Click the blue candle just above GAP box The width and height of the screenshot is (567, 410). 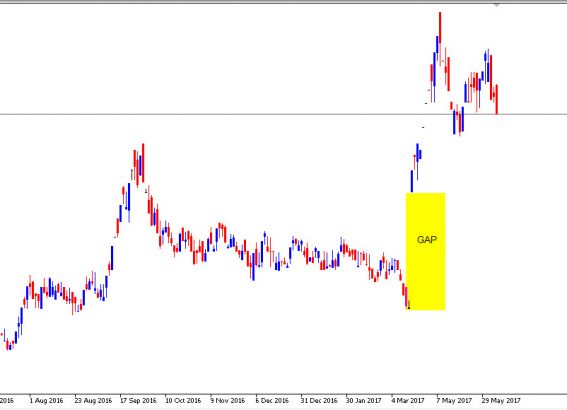[412, 181]
